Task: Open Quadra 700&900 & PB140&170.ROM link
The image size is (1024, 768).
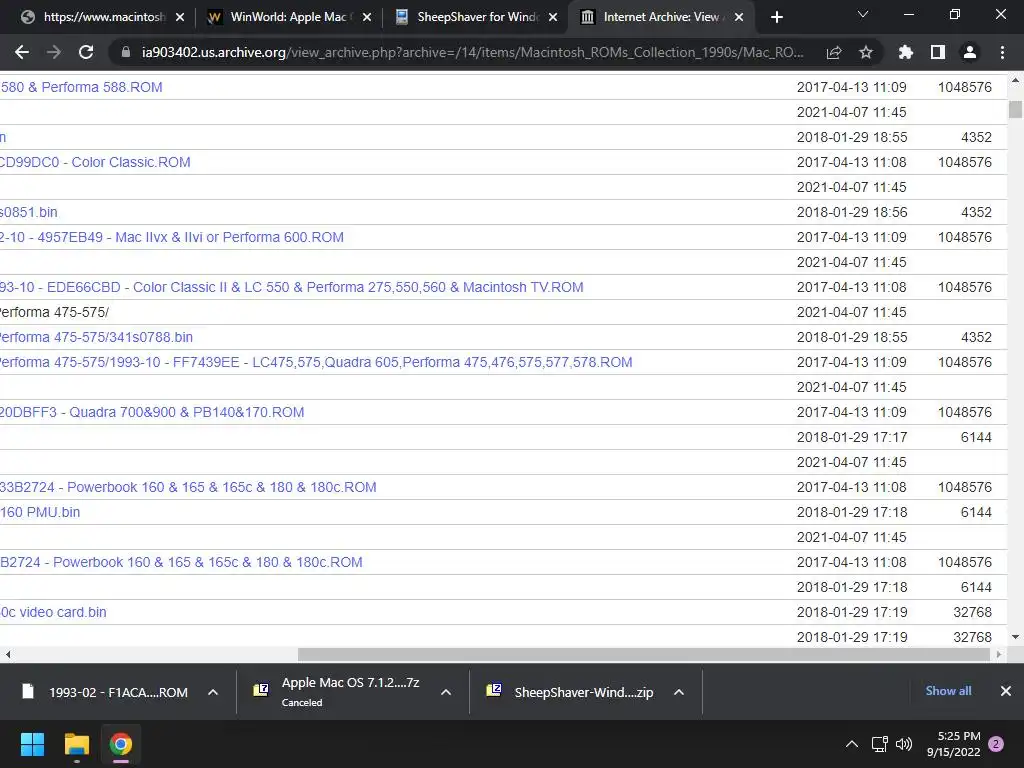Action: coord(152,412)
